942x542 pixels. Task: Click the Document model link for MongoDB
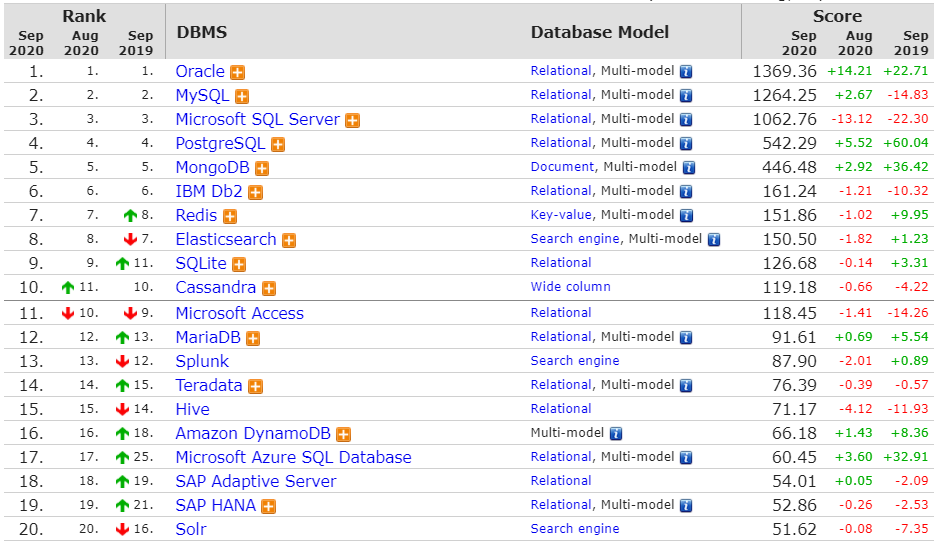[x=562, y=167]
